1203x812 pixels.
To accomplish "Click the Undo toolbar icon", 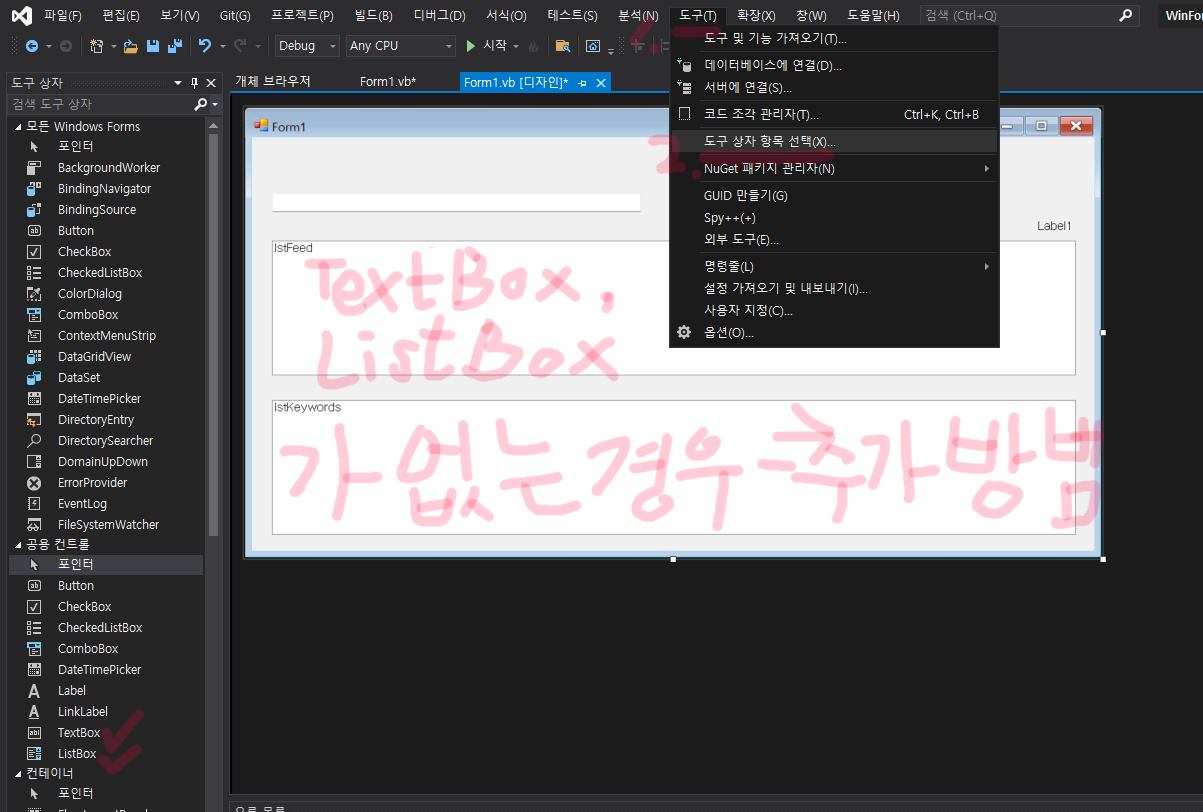I will coord(203,46).
